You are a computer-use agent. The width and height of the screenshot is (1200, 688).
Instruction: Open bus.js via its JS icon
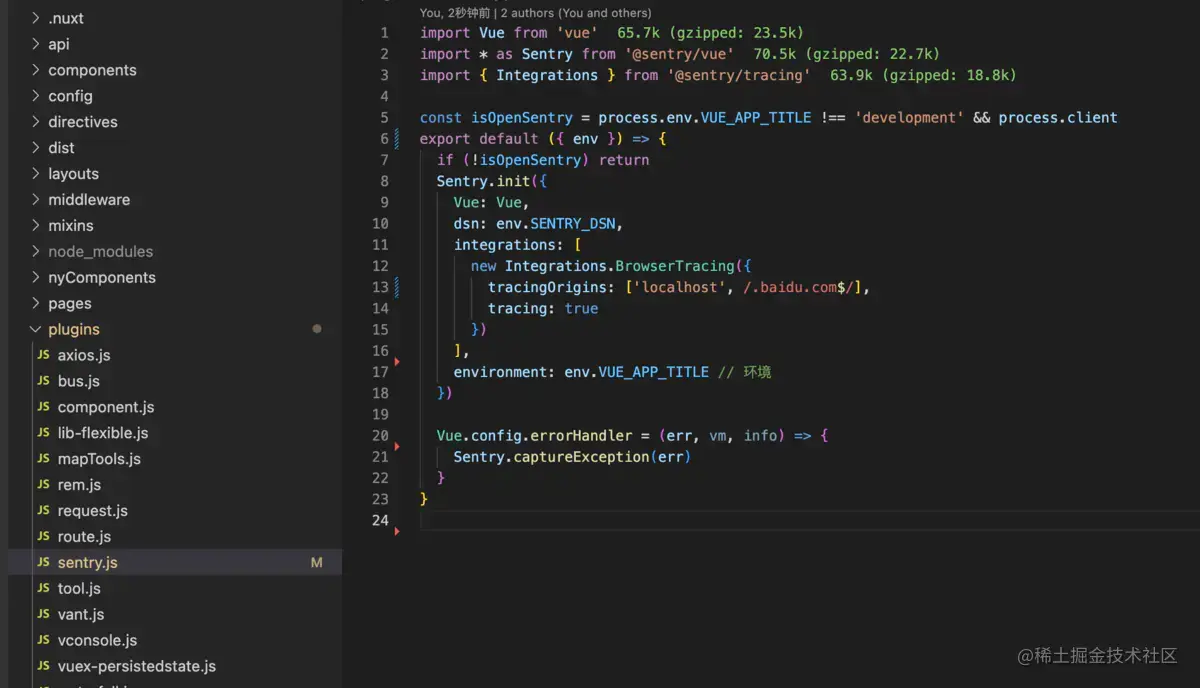click(43, 381)
